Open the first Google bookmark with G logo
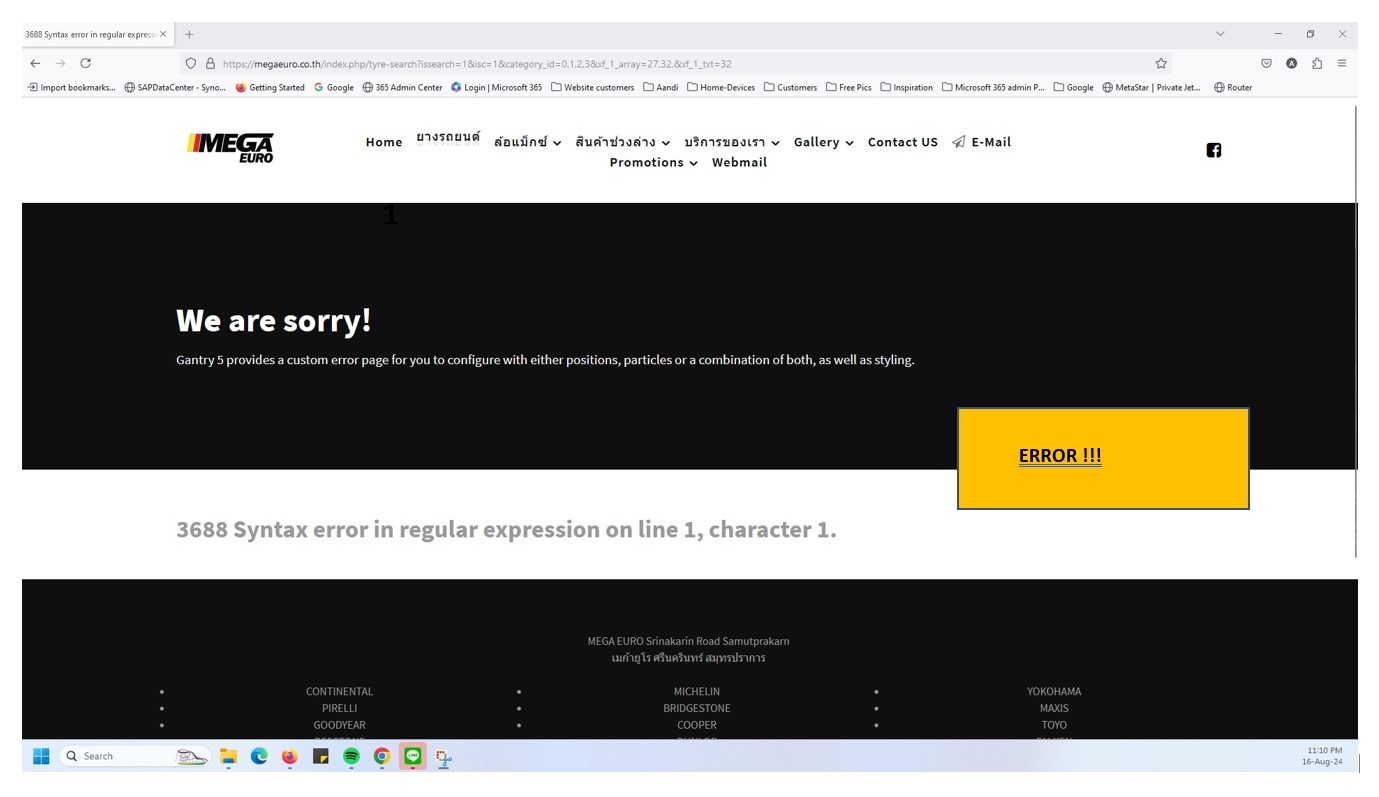 [x=334, y=87]
